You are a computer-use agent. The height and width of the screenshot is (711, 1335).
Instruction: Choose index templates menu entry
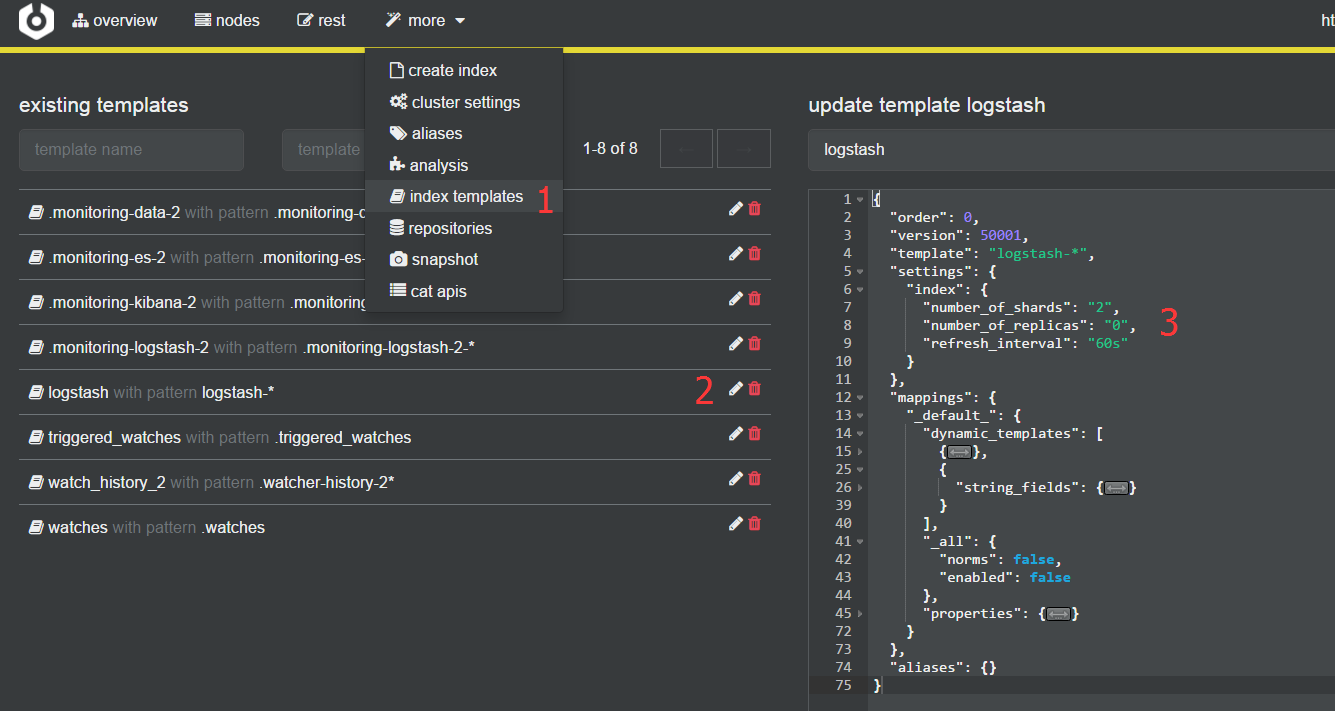point(464,196)
